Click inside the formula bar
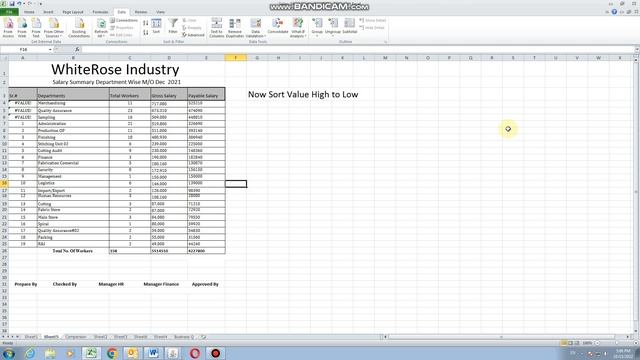The image size is (640, 360). click(358, 49)
